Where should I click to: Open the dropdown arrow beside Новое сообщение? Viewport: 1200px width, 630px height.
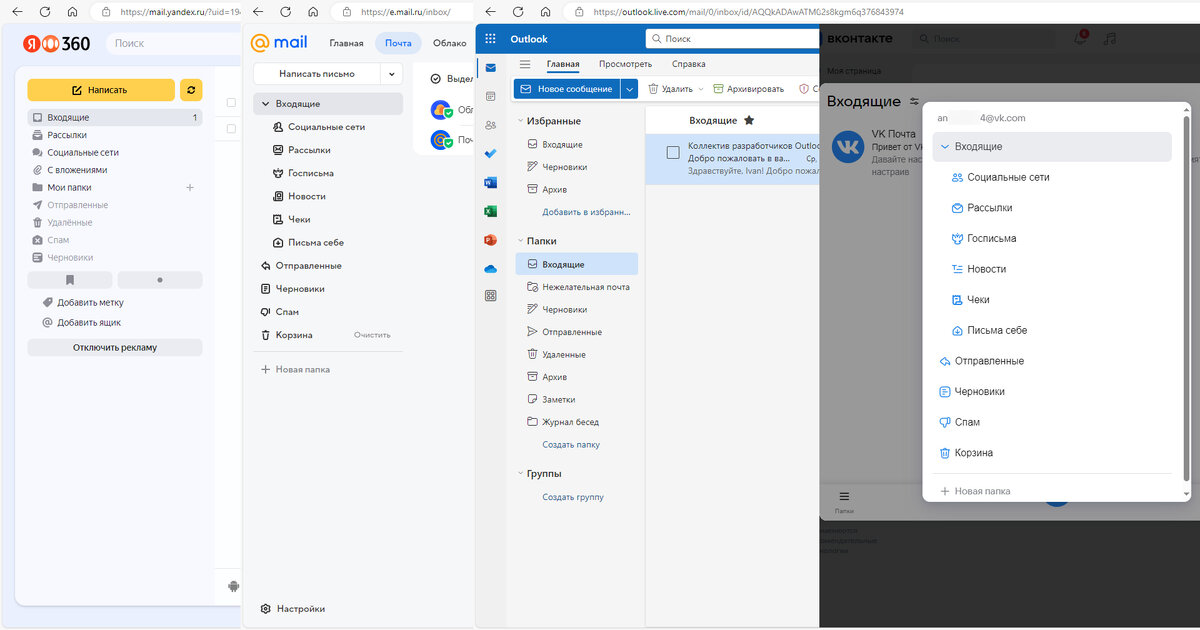629,89
